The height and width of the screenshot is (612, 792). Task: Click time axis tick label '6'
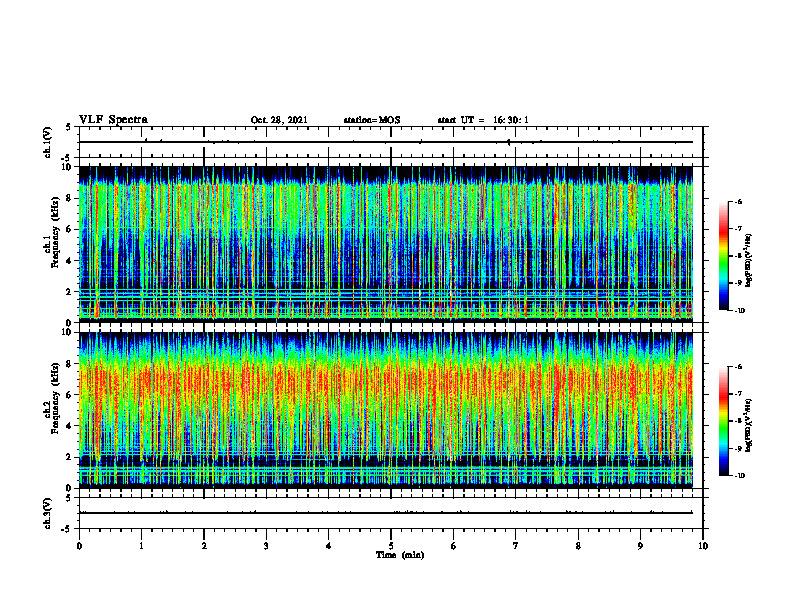454,545
